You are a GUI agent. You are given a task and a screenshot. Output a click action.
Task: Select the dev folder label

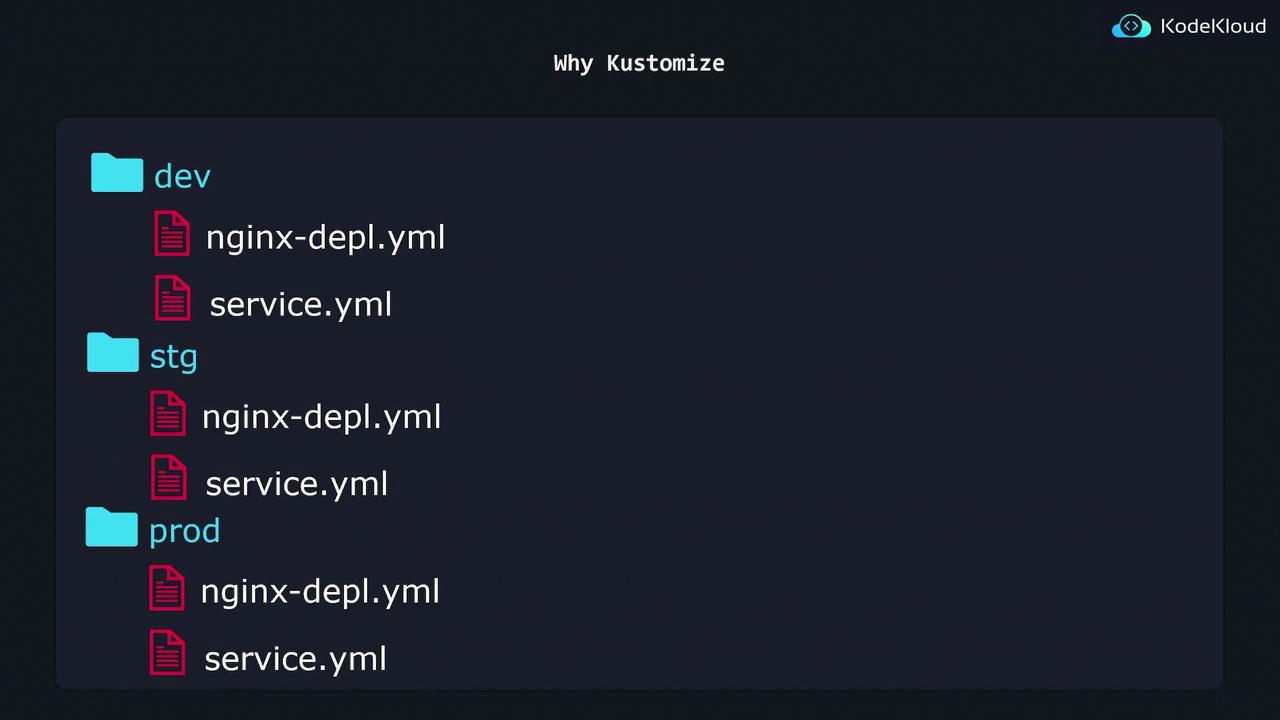tap(182, 176)
